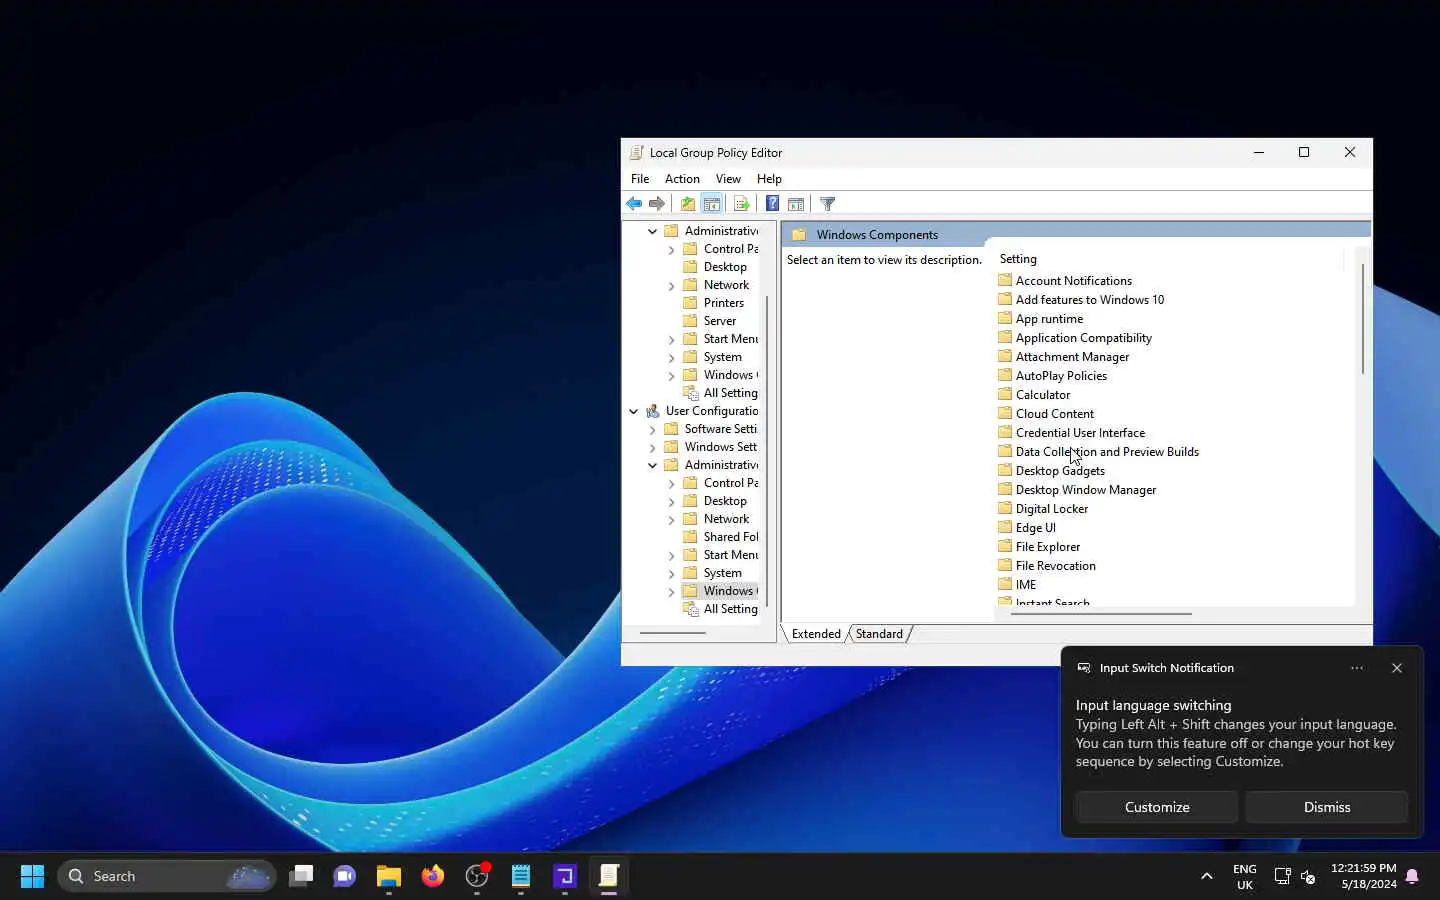The height and width of the screenshot is (900, 1440).
Task: Expand Control Panel under User Configuration
Action: [672, 483]
